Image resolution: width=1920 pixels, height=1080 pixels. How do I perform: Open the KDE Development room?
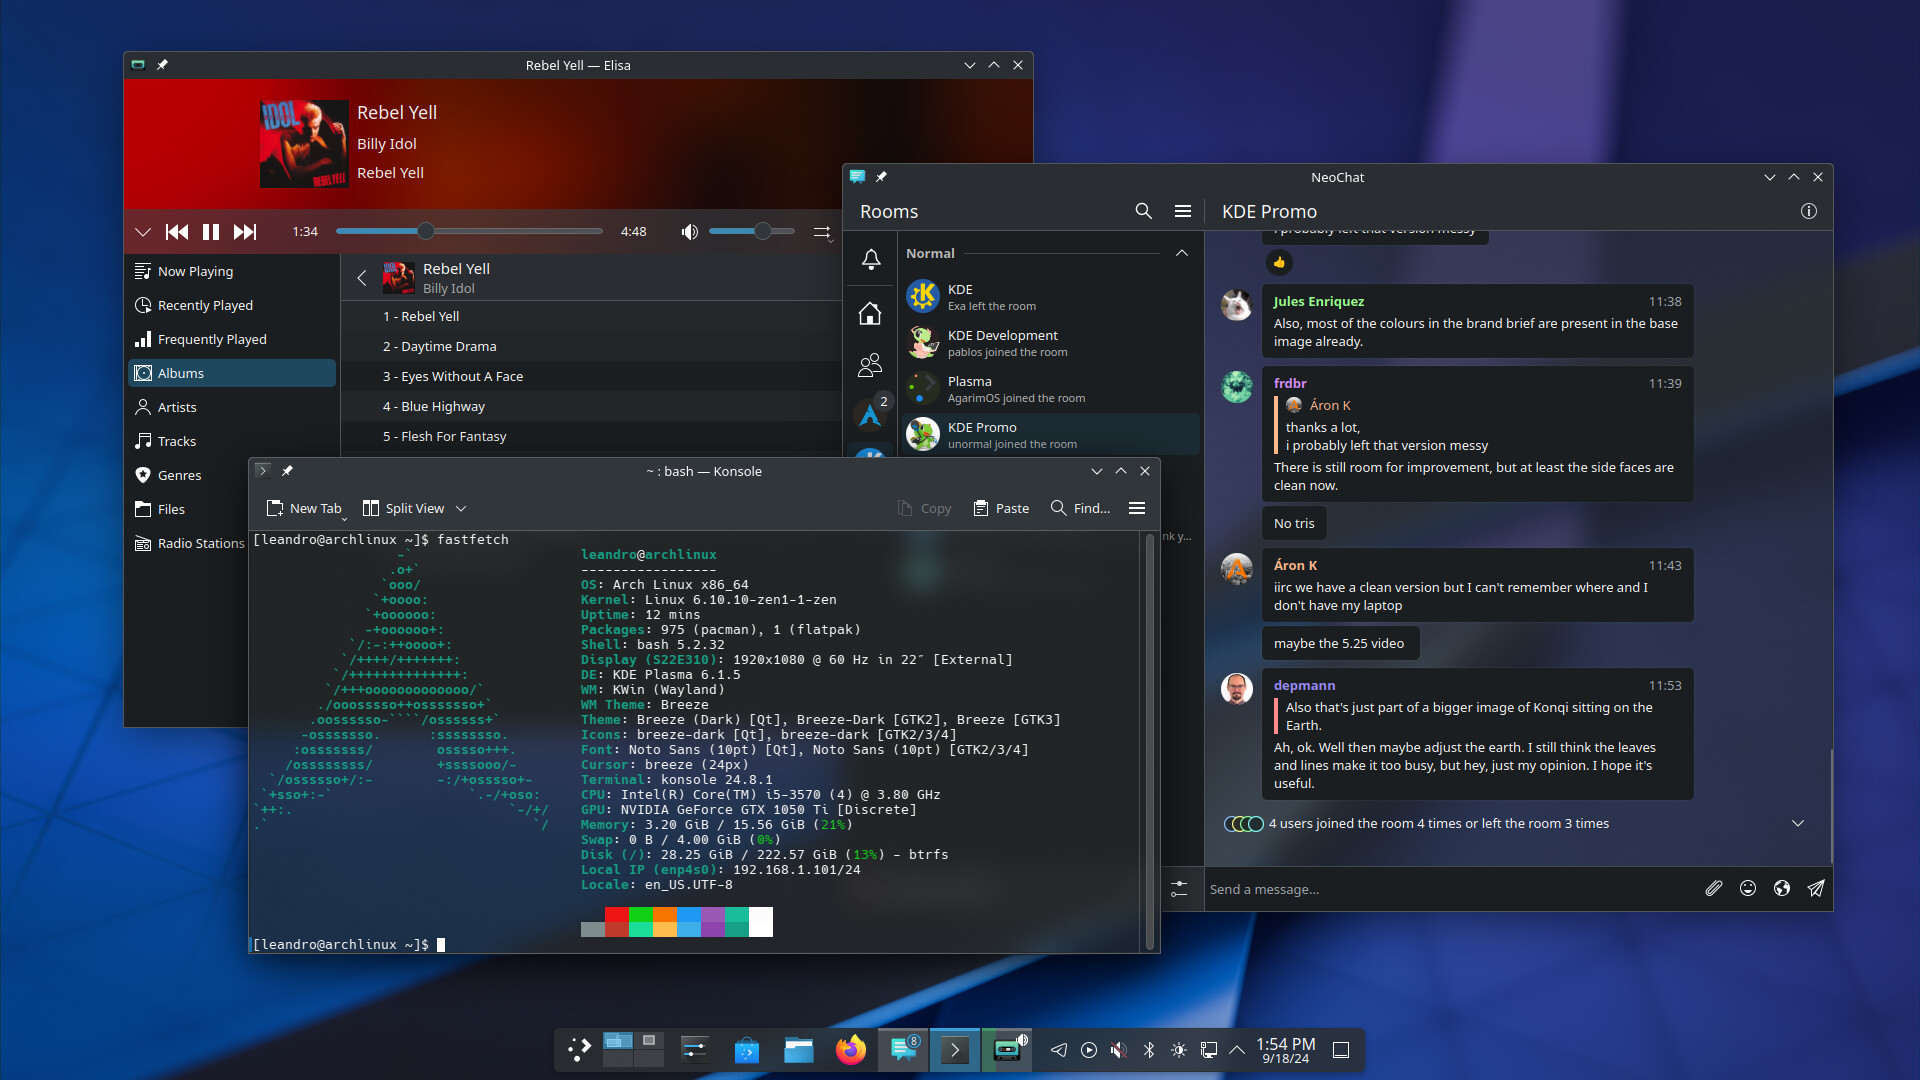point(1050,343)
